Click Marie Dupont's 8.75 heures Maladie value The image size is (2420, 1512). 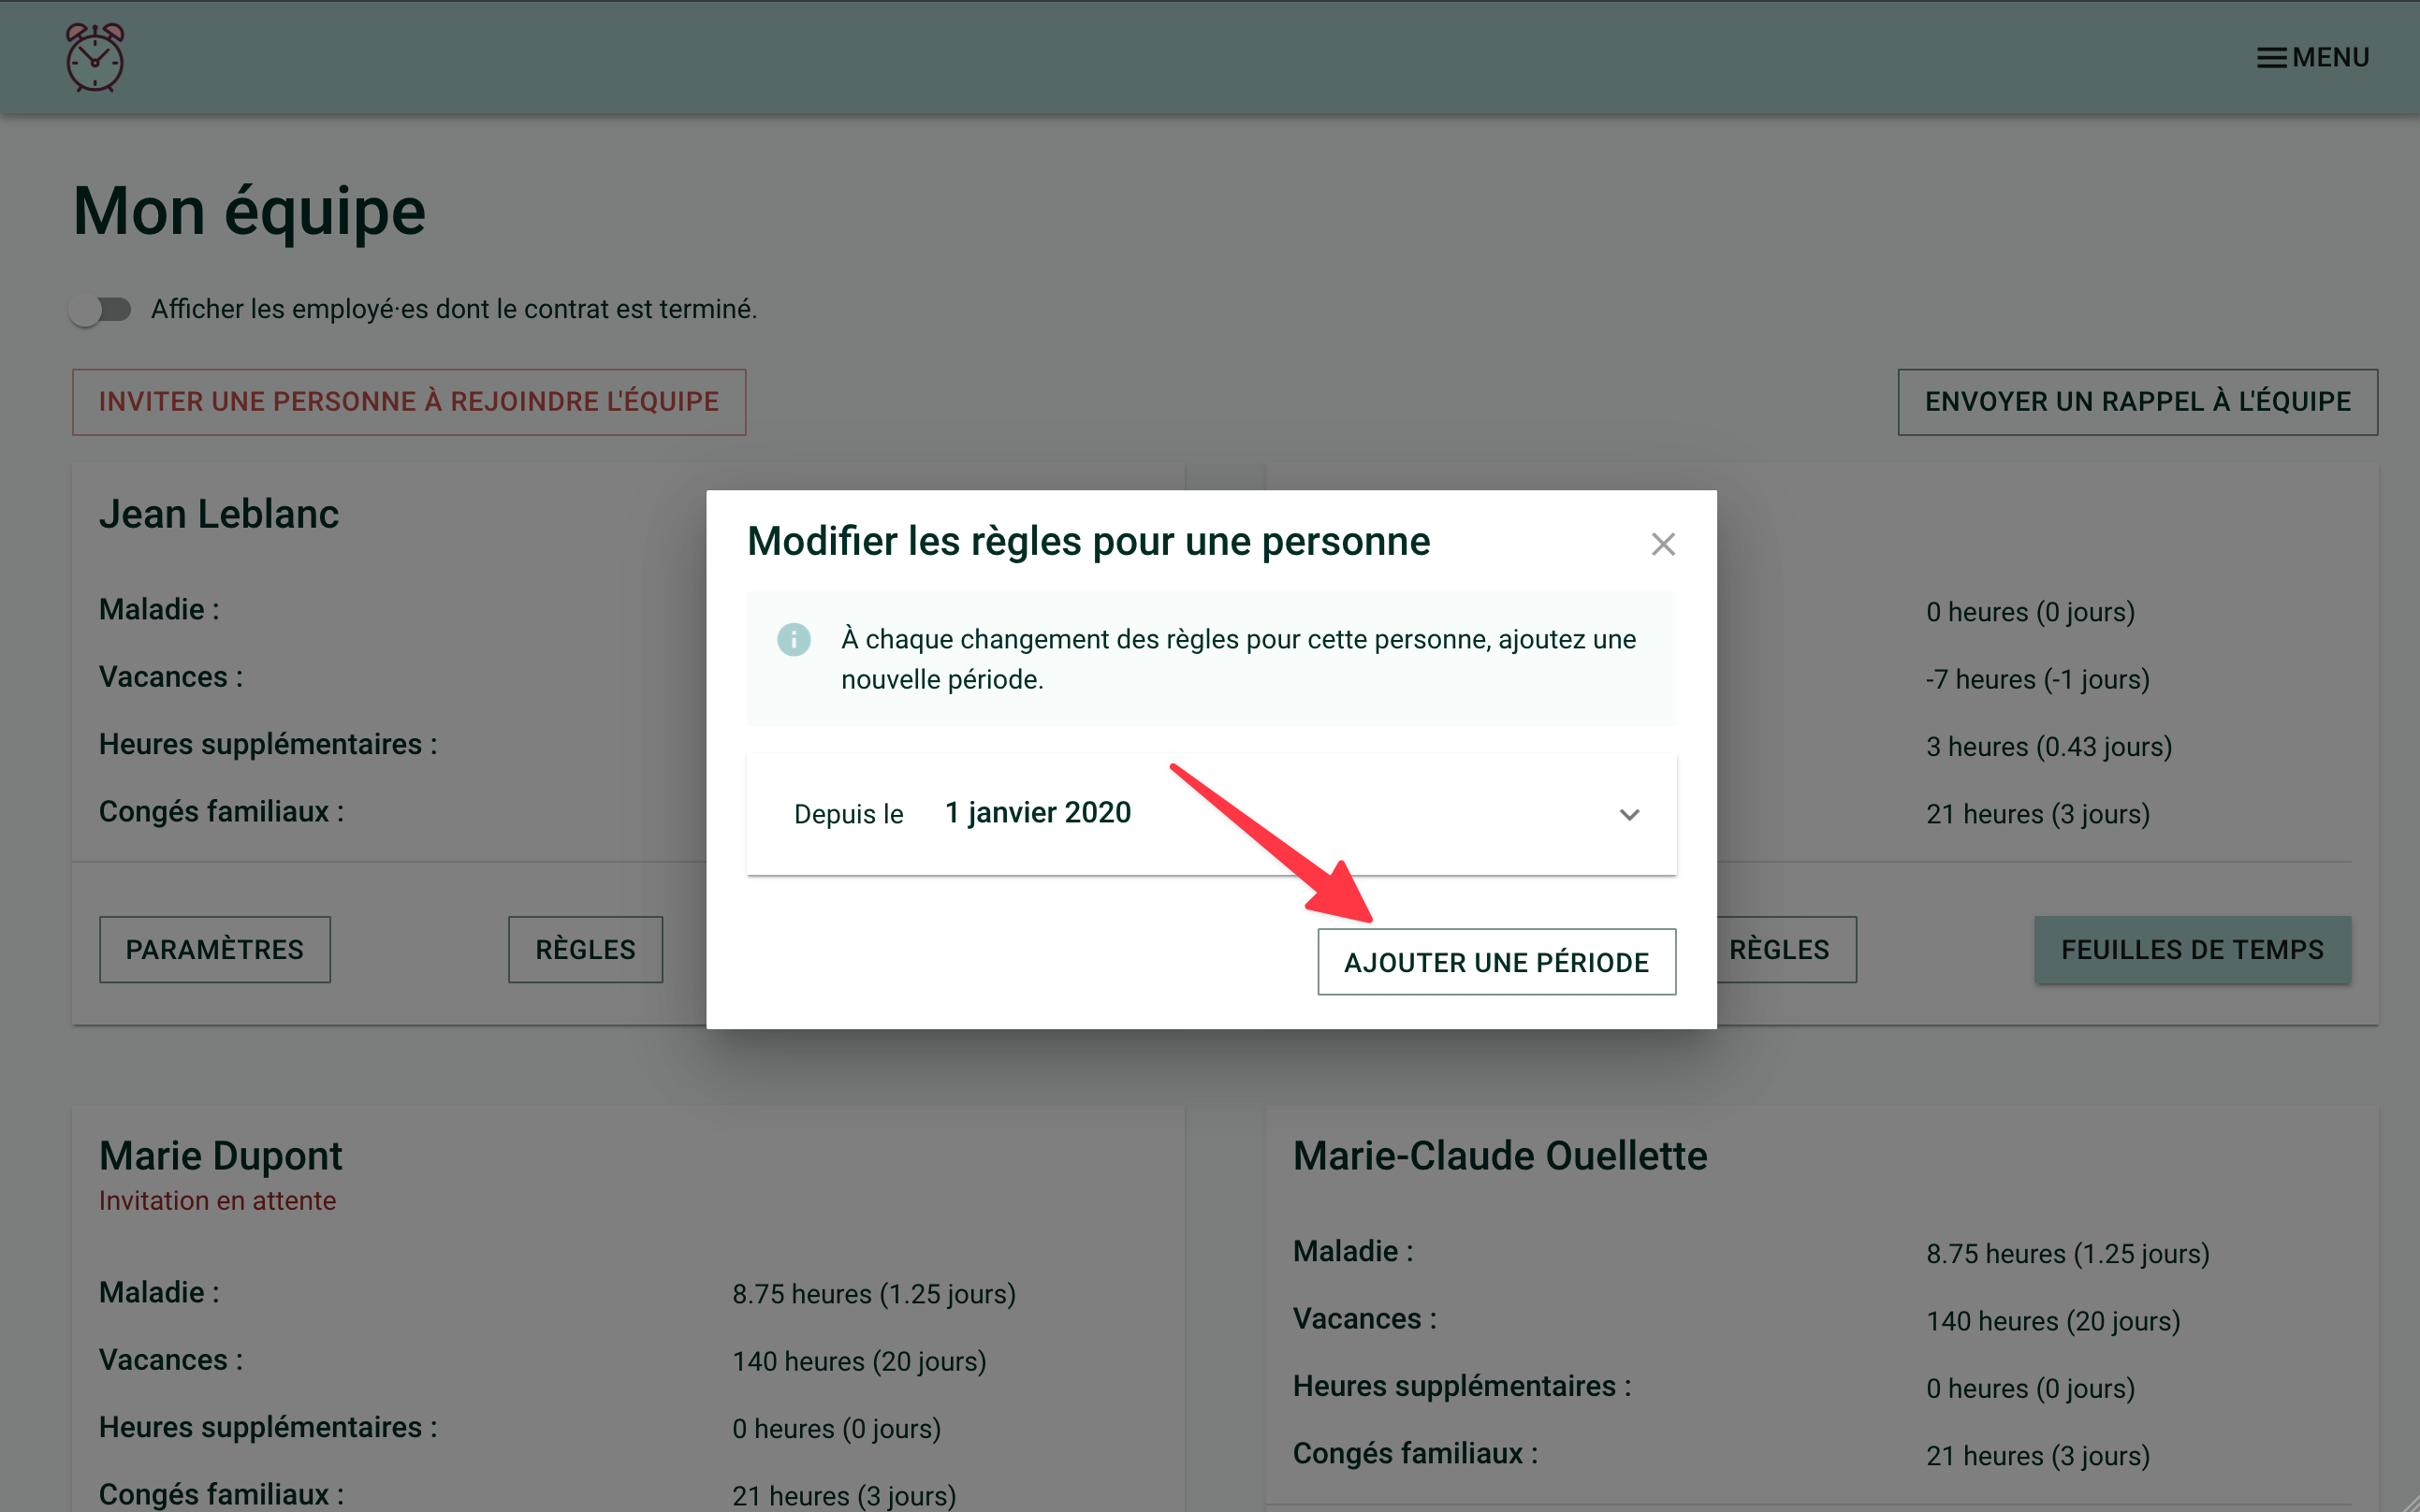[x=873, y=1295]
